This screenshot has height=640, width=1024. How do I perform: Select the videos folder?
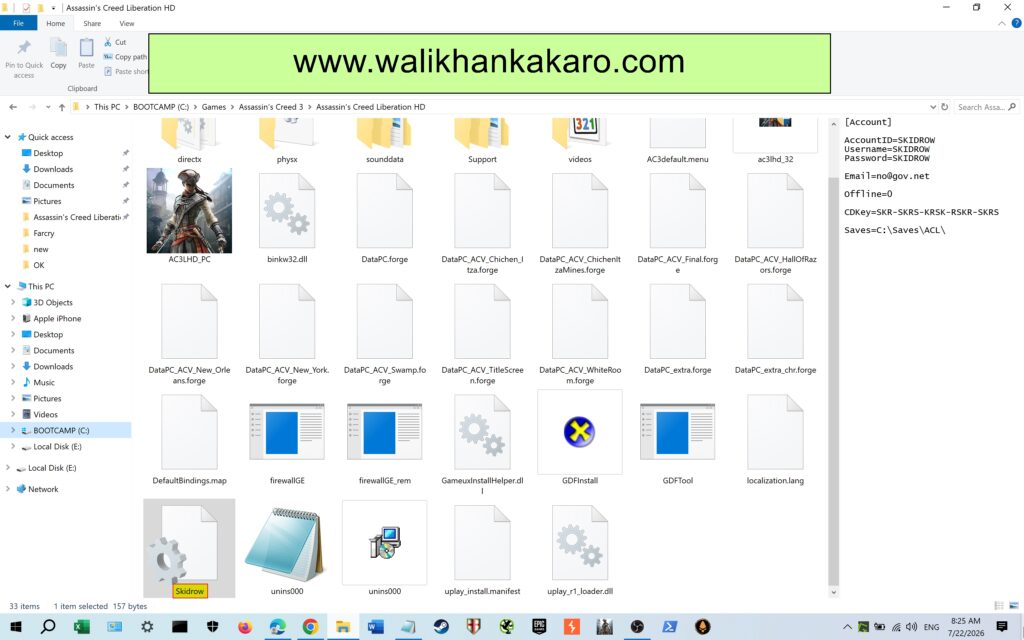[x=580, y=140]
